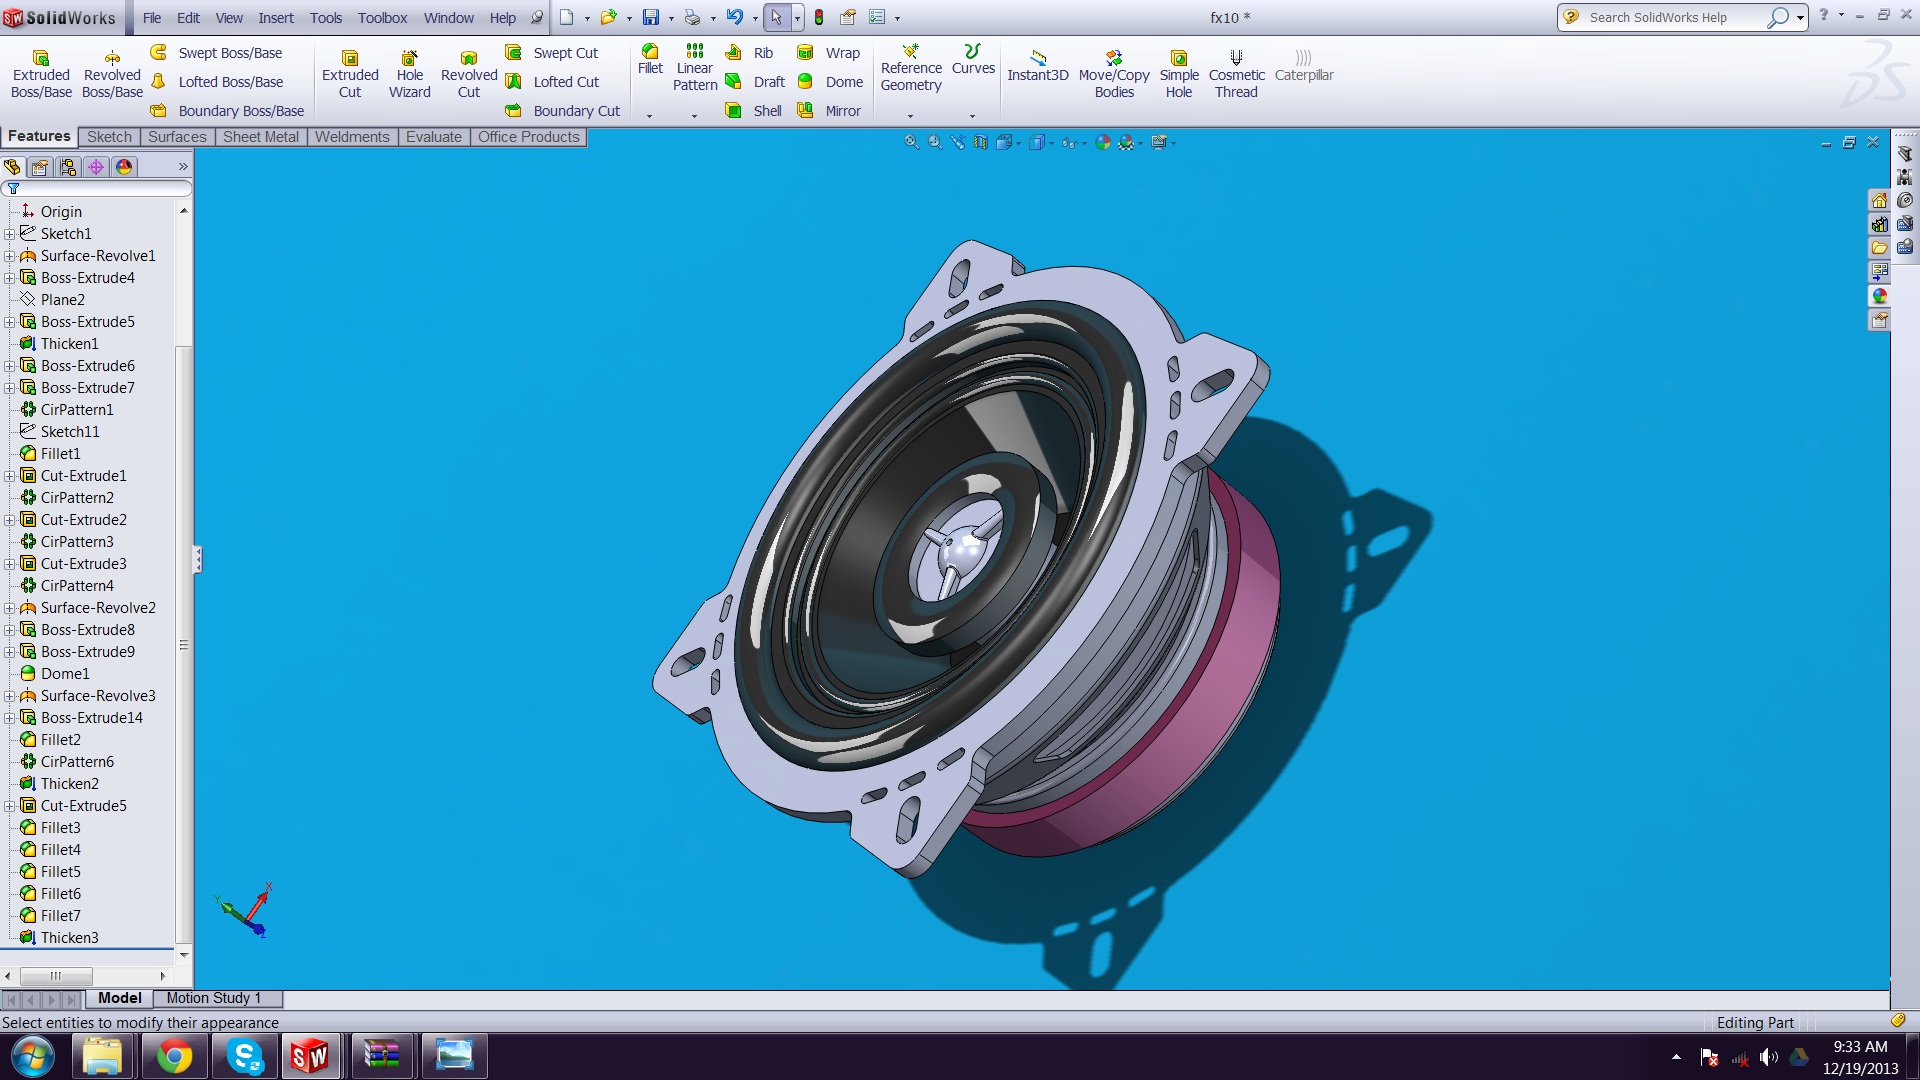1920x1080 pixels.
Task: Click the Lofted Boss/Base tool
Action: click(x=216, y=82)
